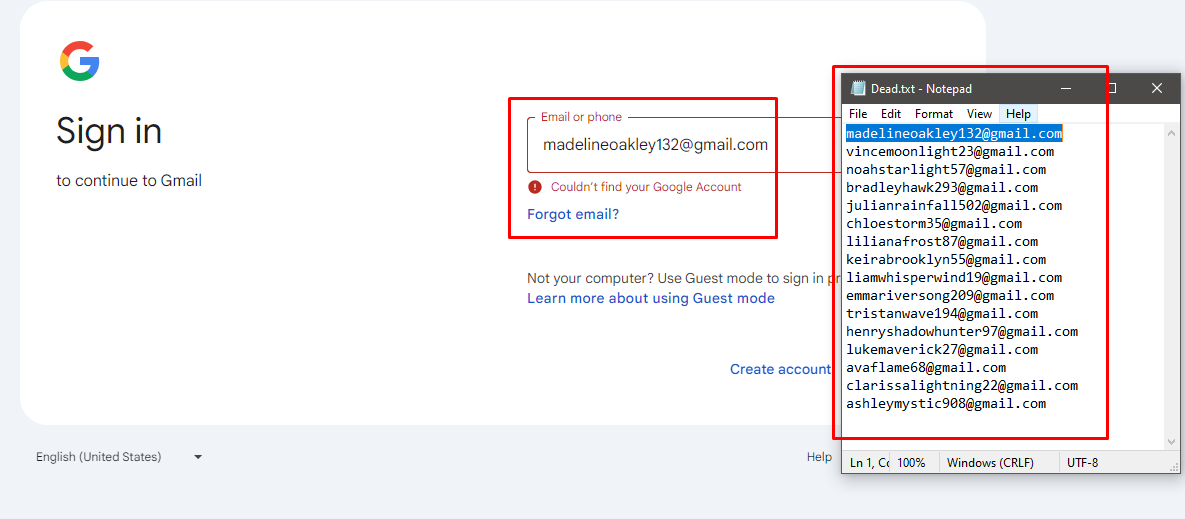Click UTF-8 encoding in Notepad status bar
1185x519 pixels.
pyautogui.click(x=1083, y=462)
